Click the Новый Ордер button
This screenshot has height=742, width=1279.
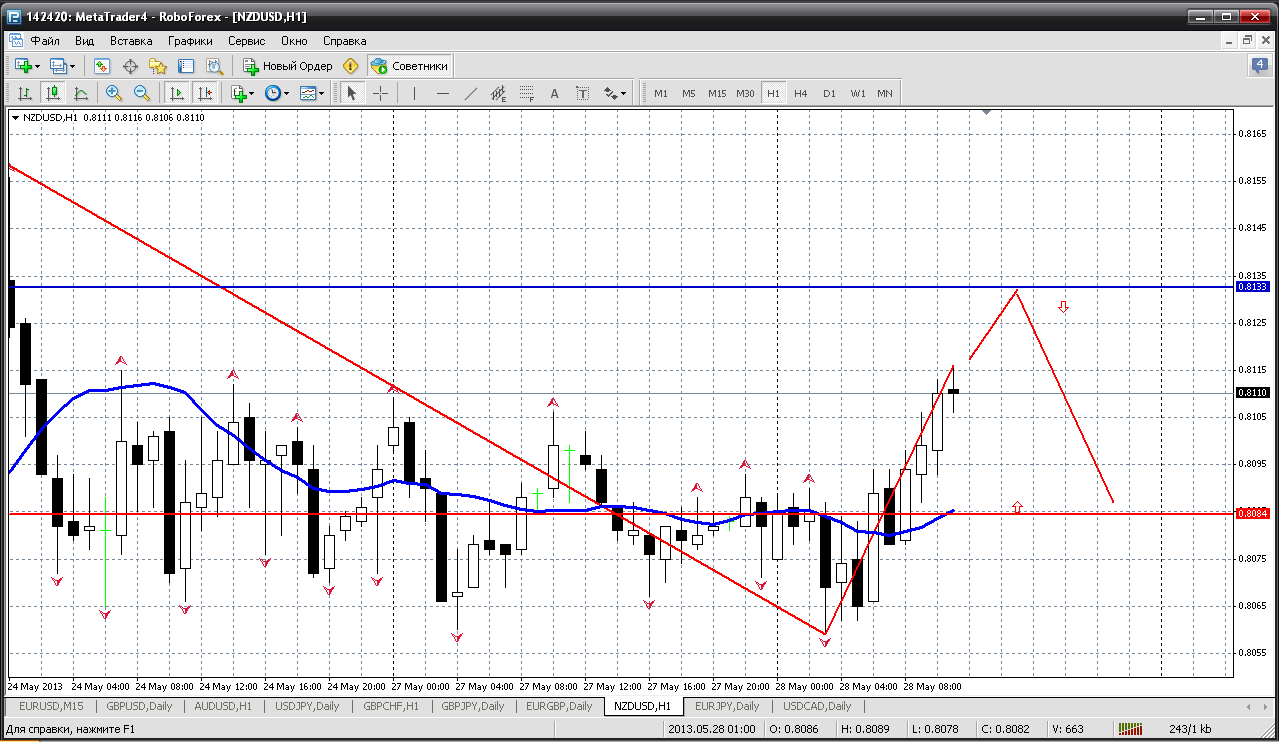click(287, 66)
